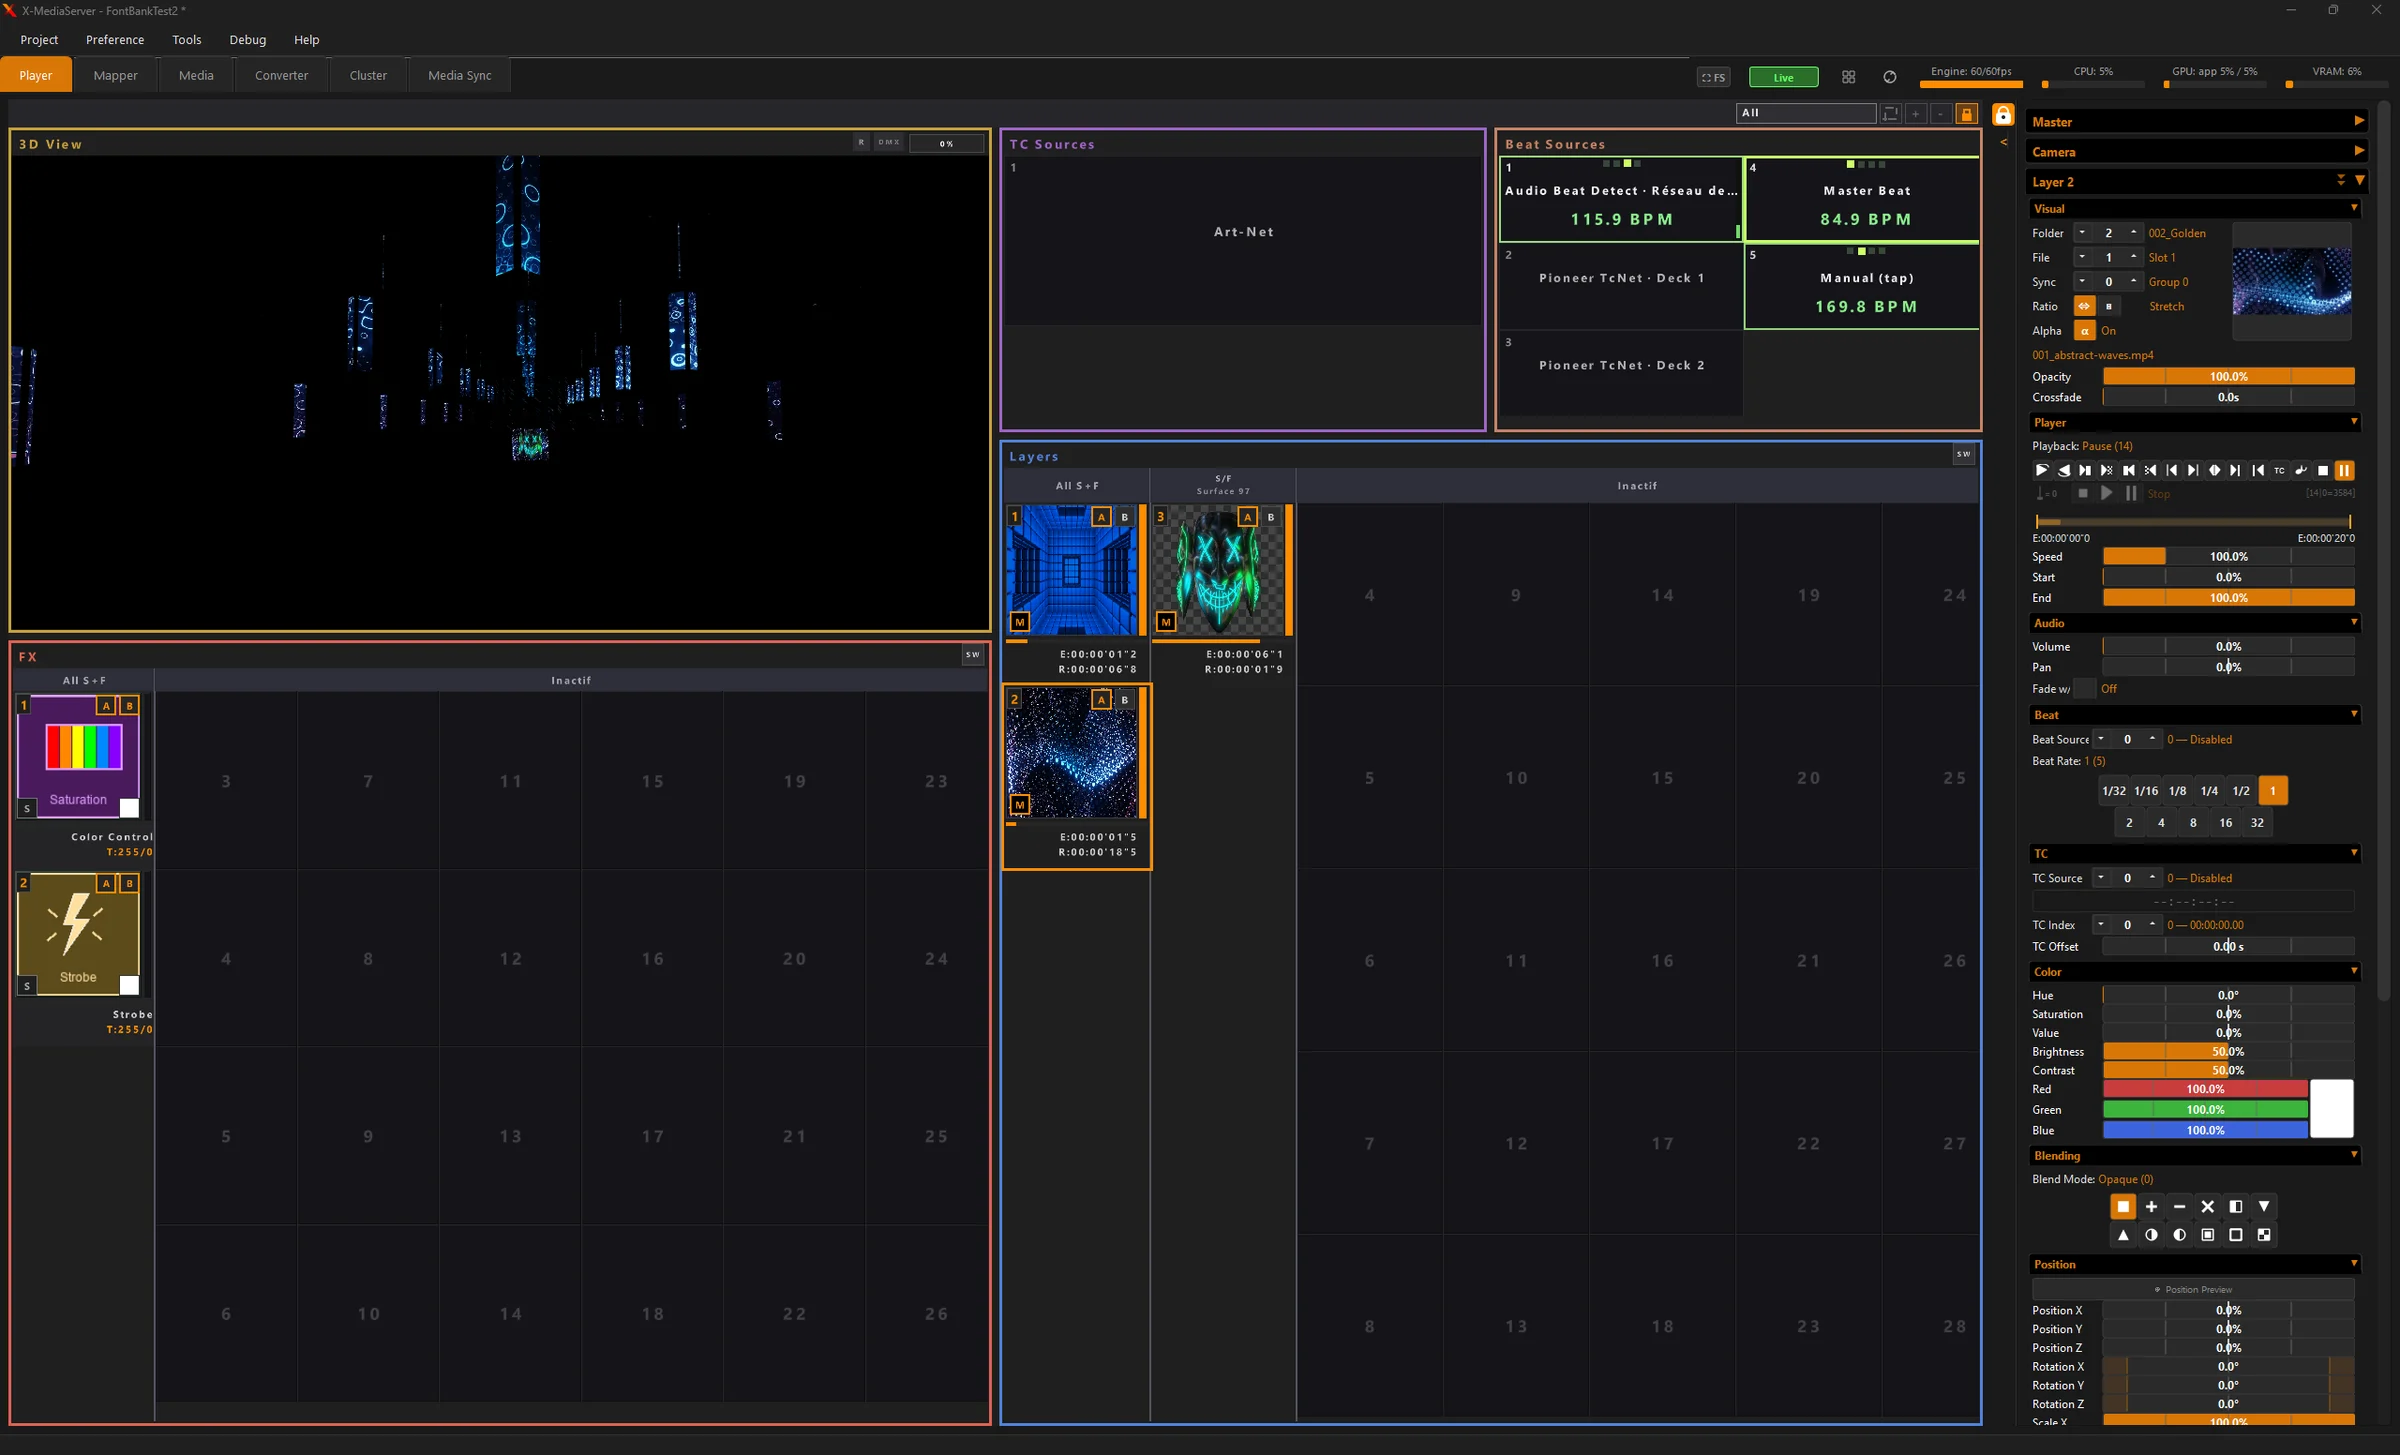The height and width of the screenshot is (1455, 2400).
Task: Open the Preference menu
Action: (115, 40)
